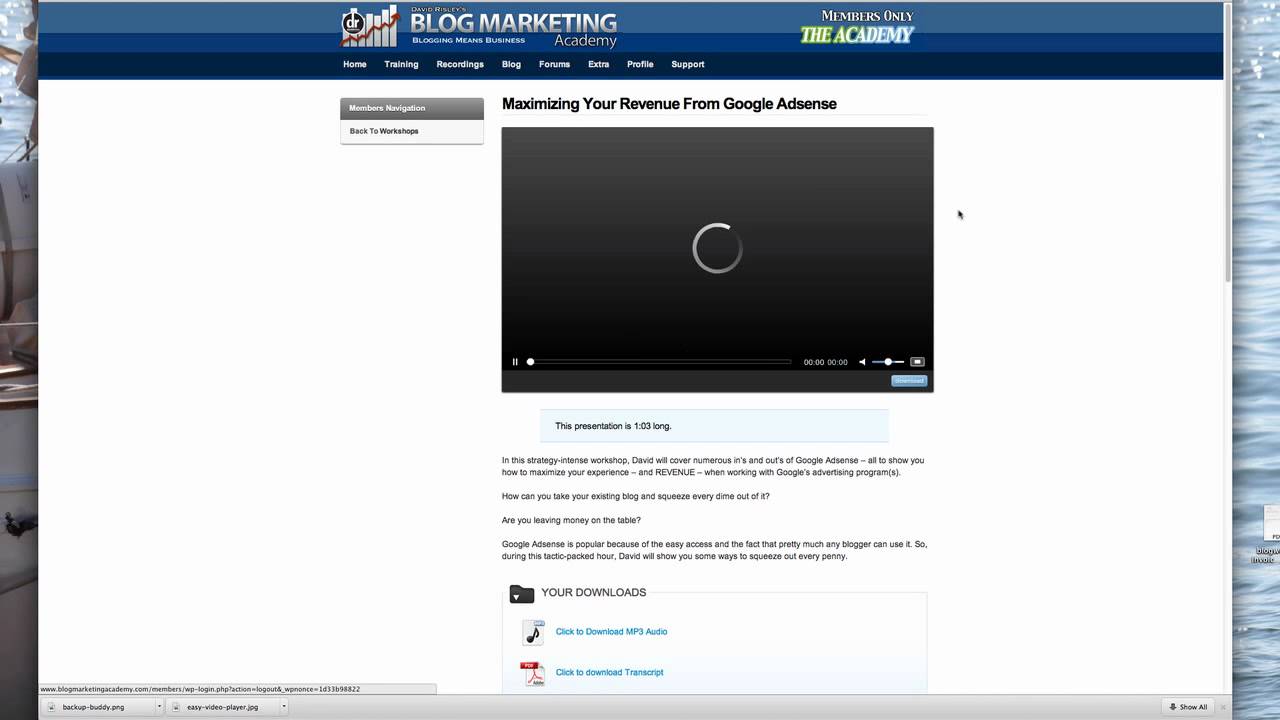
Task: Click the Maximizing Your Revenue From Google Adsense heading
Action: pos(669,104)
